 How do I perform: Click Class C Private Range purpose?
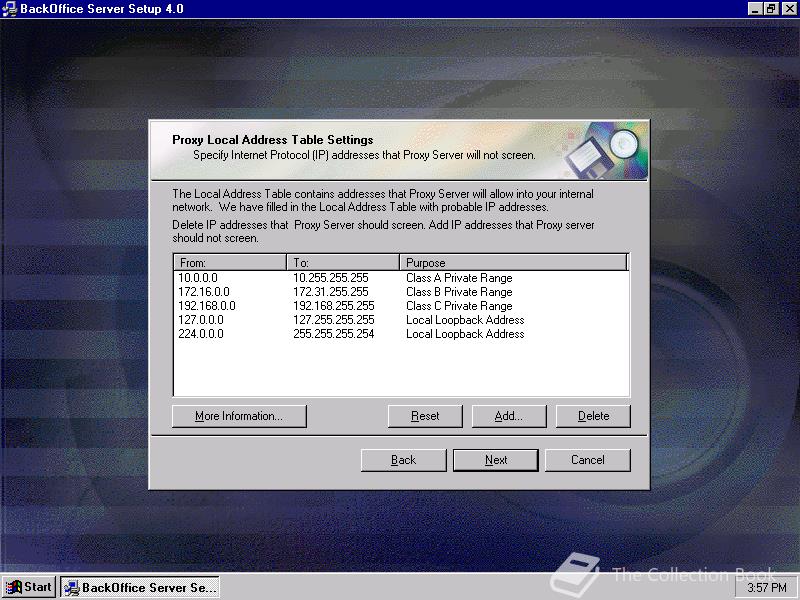459,306
